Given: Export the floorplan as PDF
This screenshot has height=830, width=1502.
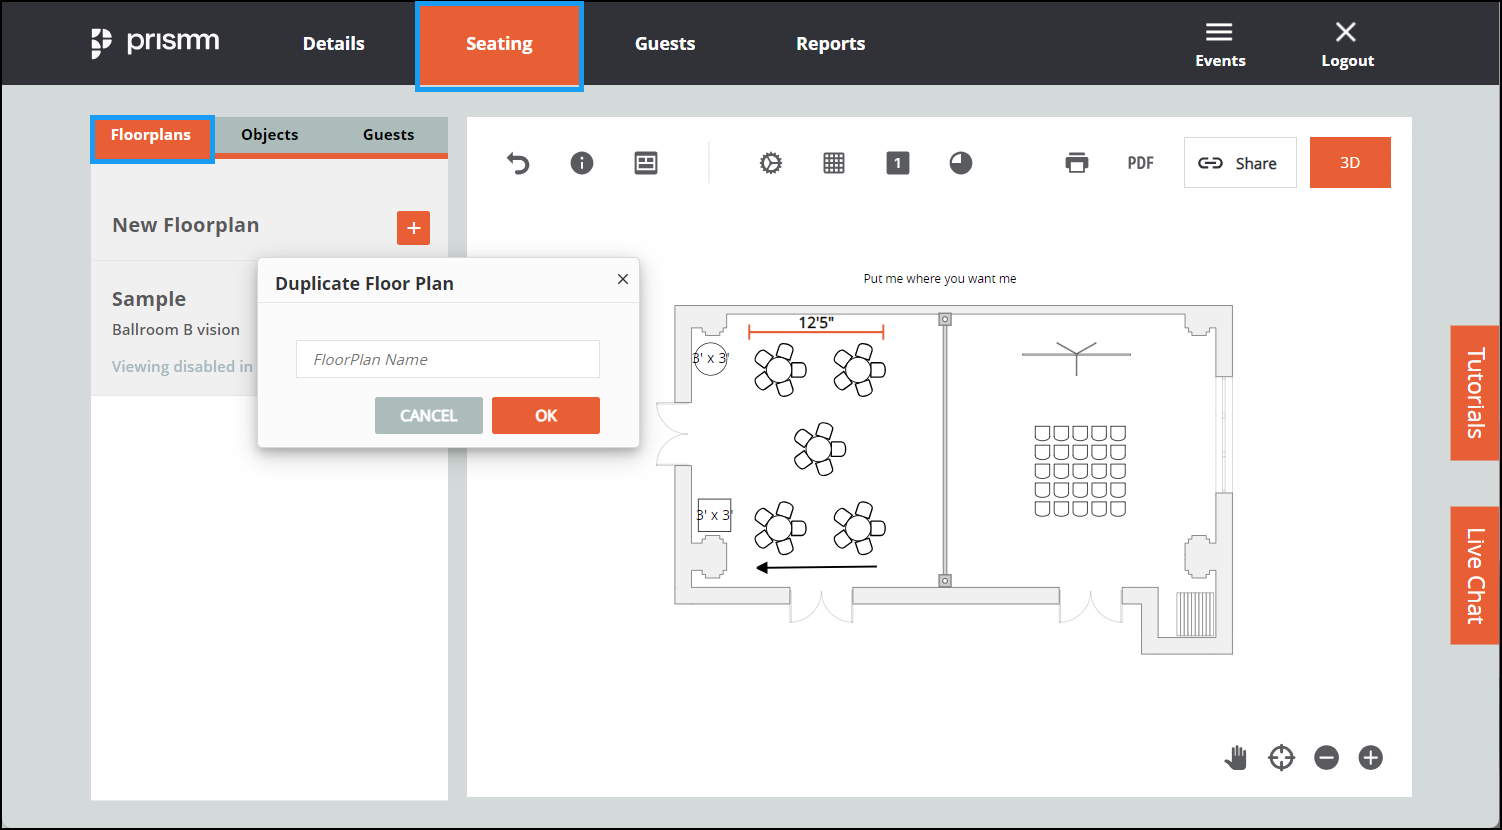Looking at the screenshot, I should point(1140,162).
